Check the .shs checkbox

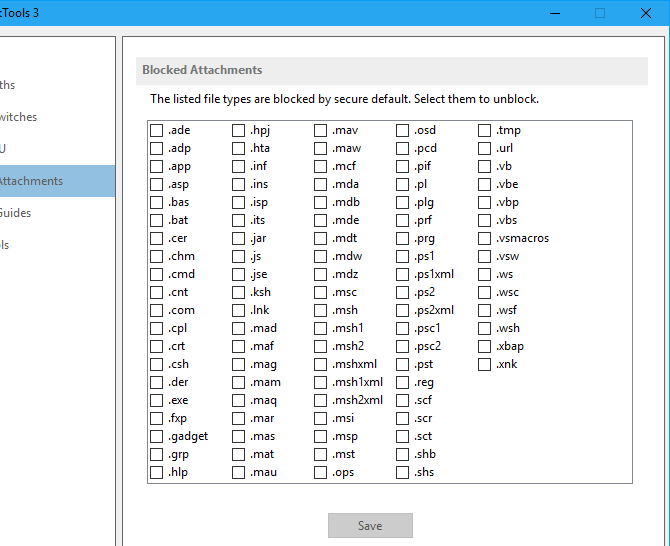tap(403, 473)
